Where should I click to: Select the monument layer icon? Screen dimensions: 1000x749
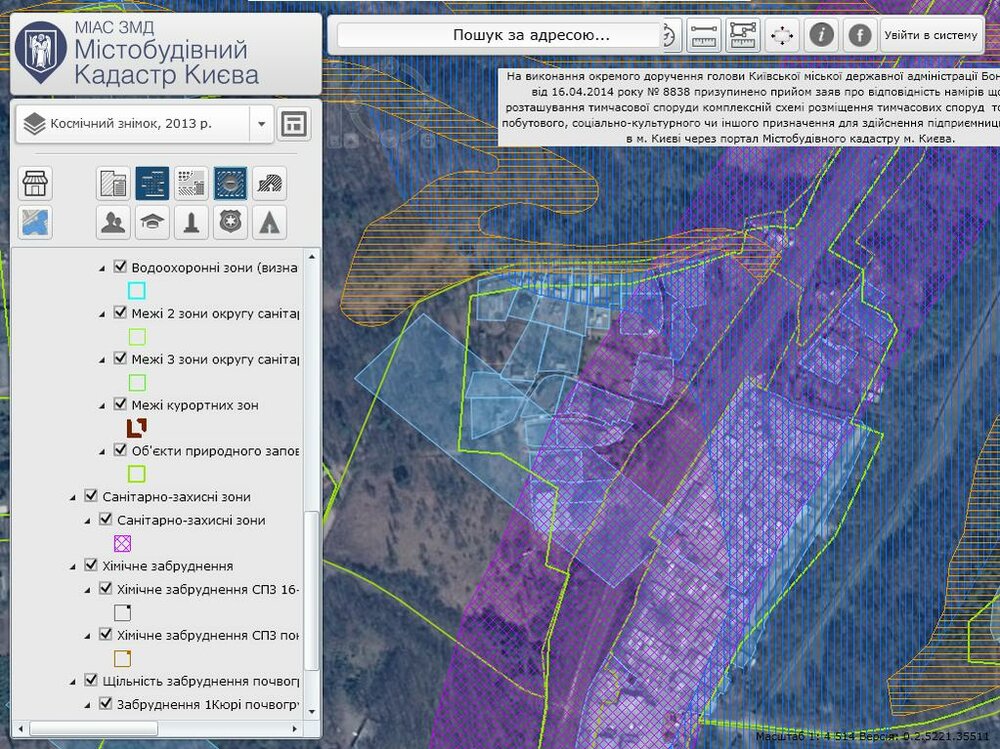tap(191, 222)
